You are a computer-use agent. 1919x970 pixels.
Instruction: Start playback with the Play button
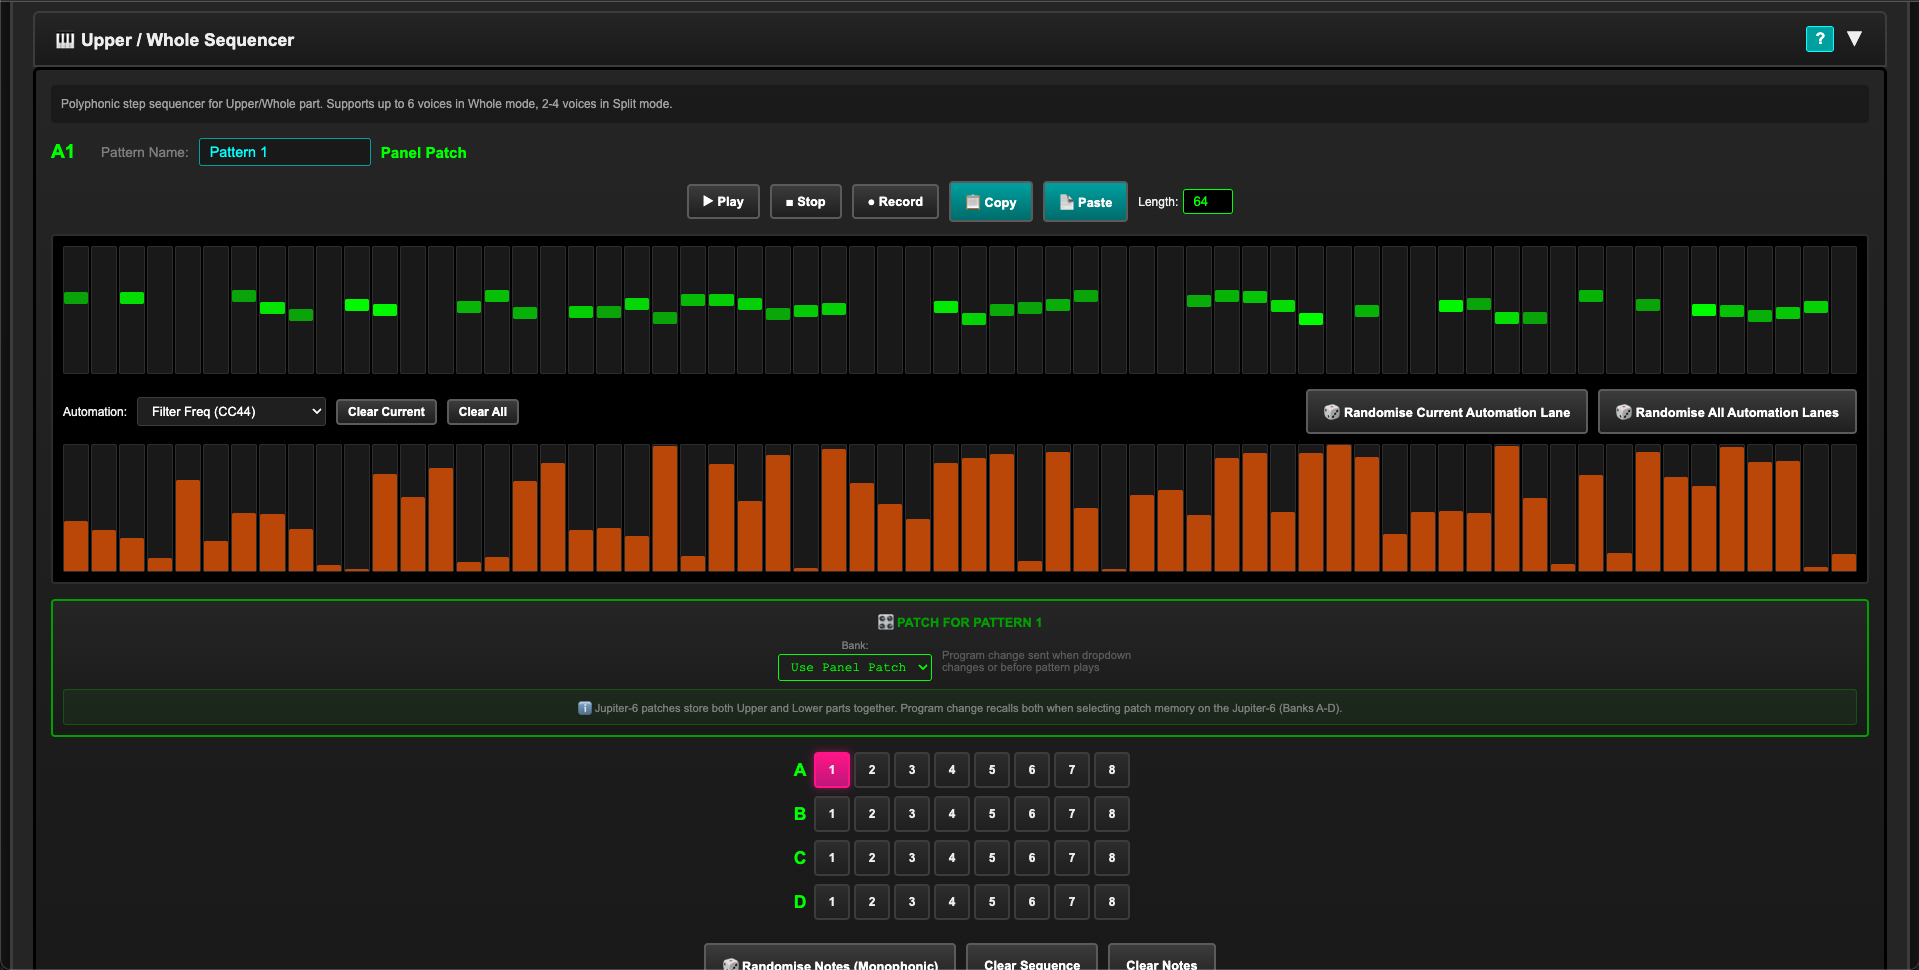click(x=723, y=202)
